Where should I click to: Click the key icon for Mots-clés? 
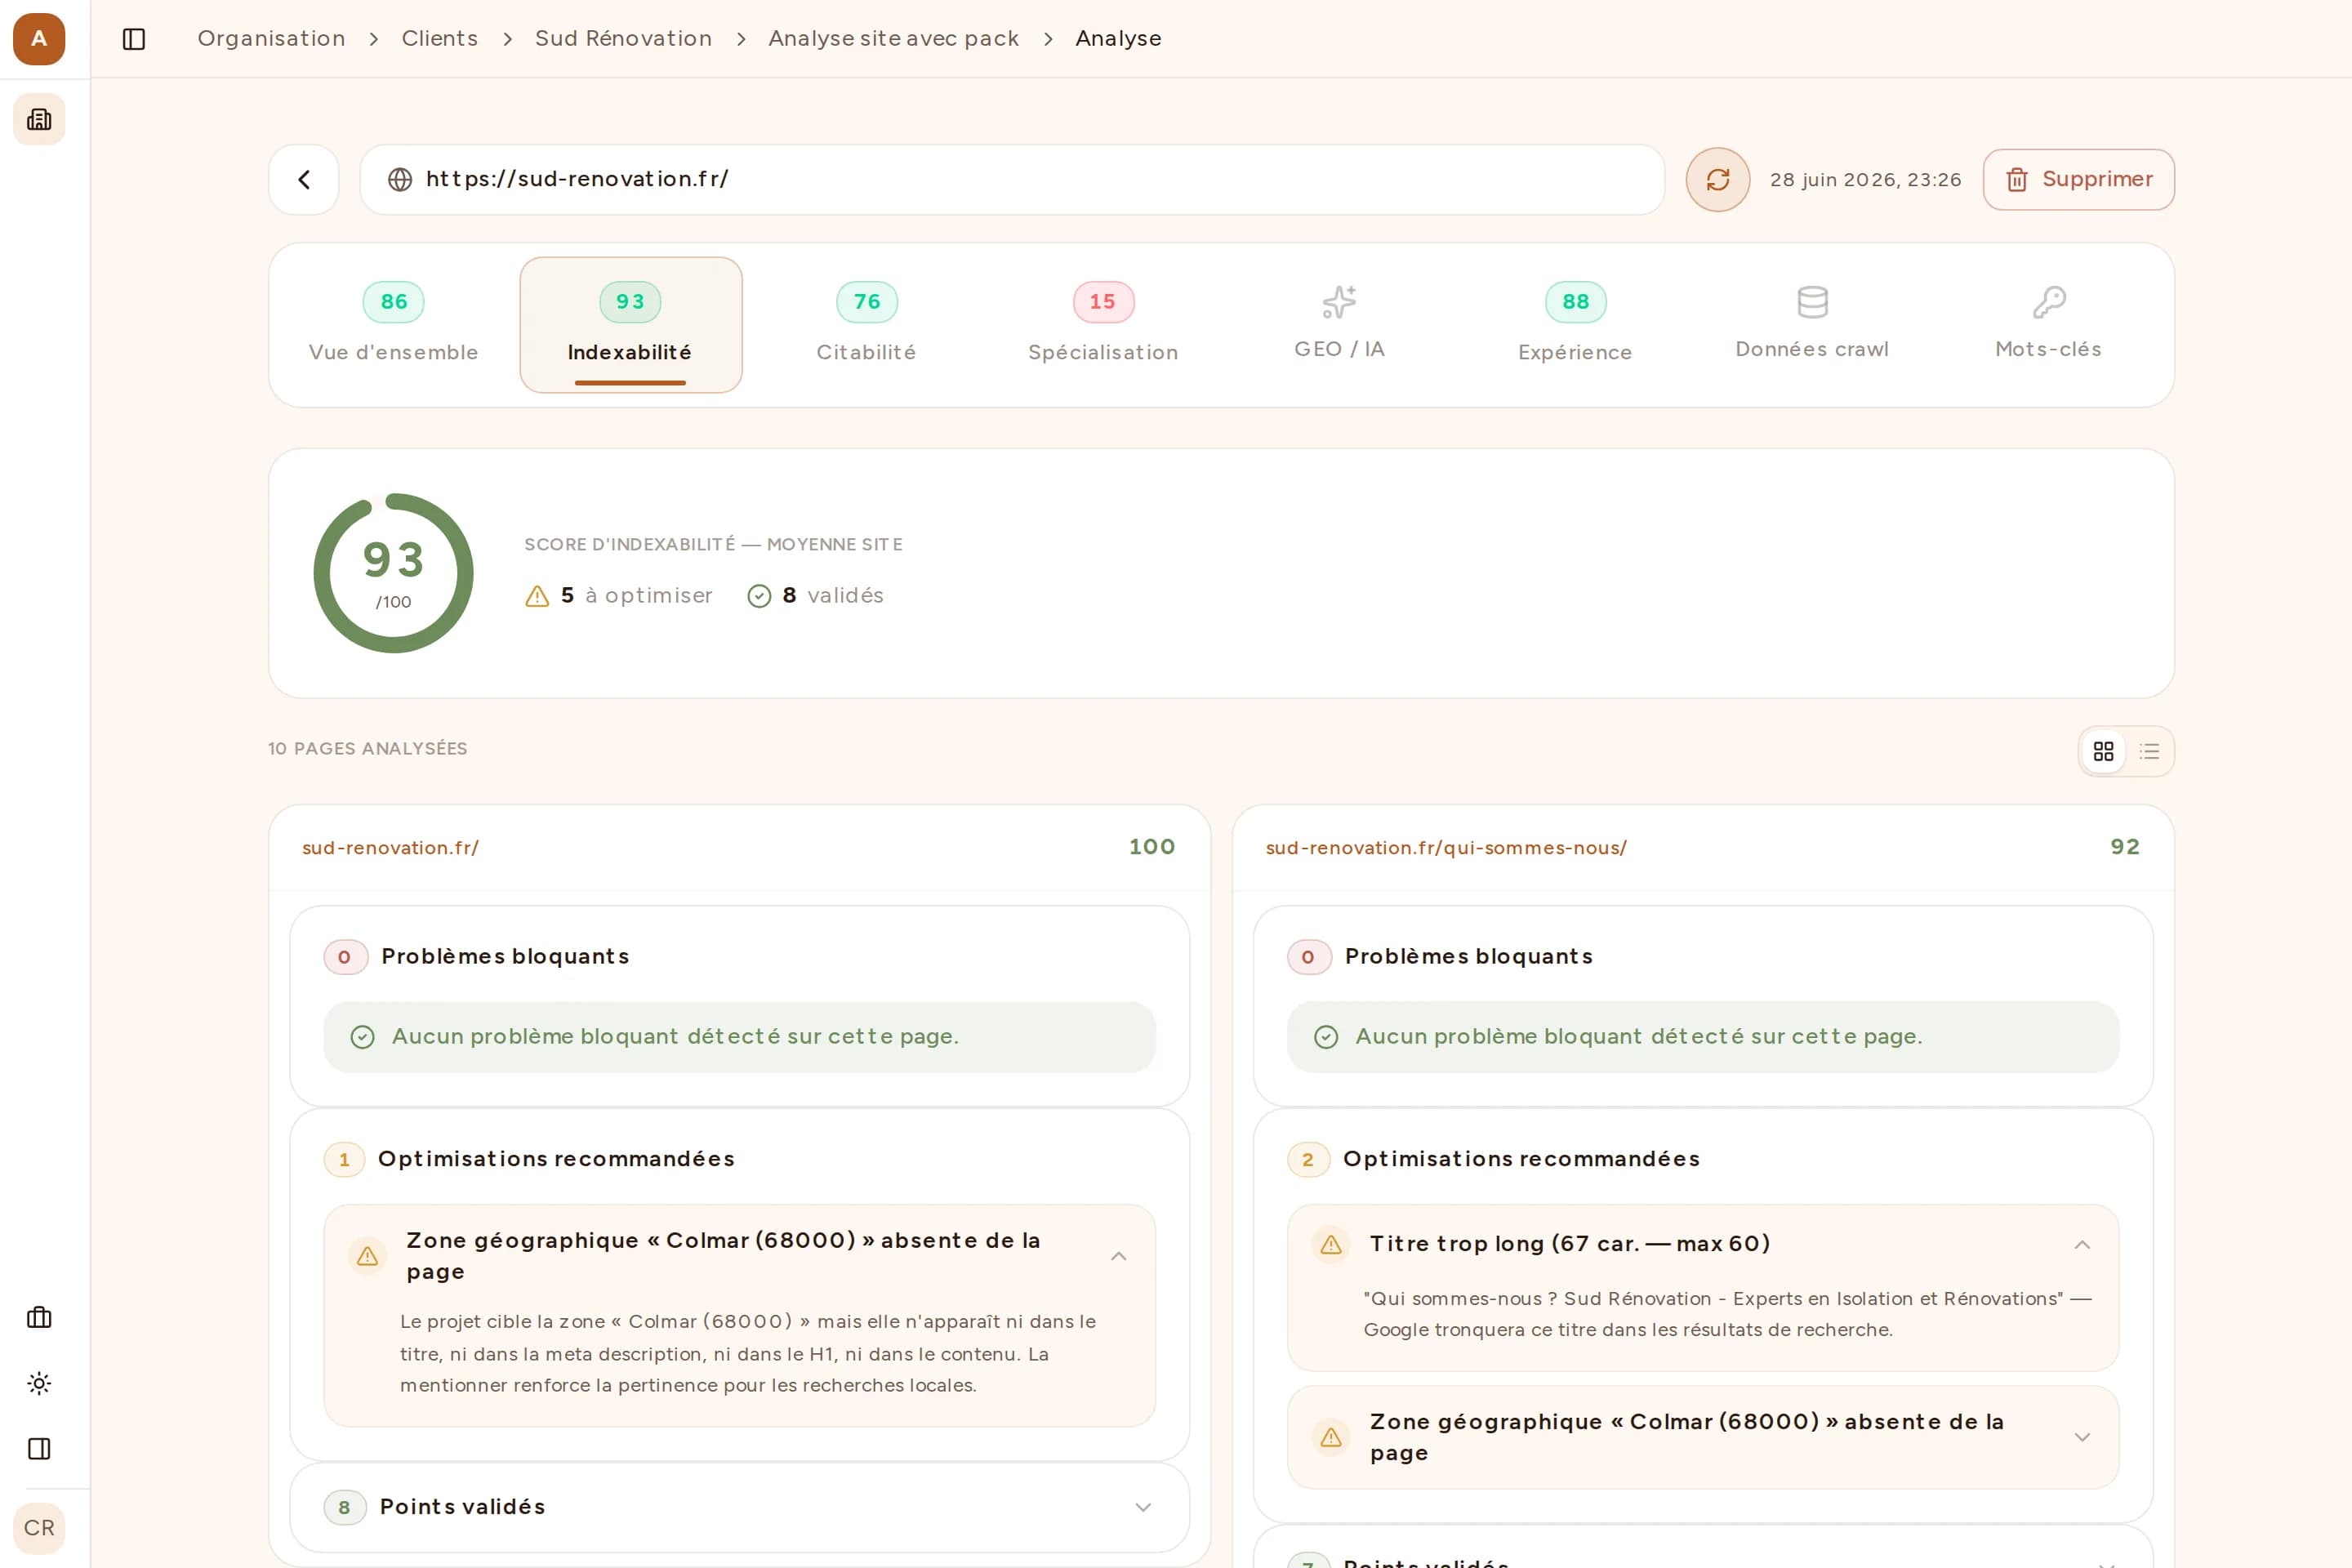pos(2049,301)
